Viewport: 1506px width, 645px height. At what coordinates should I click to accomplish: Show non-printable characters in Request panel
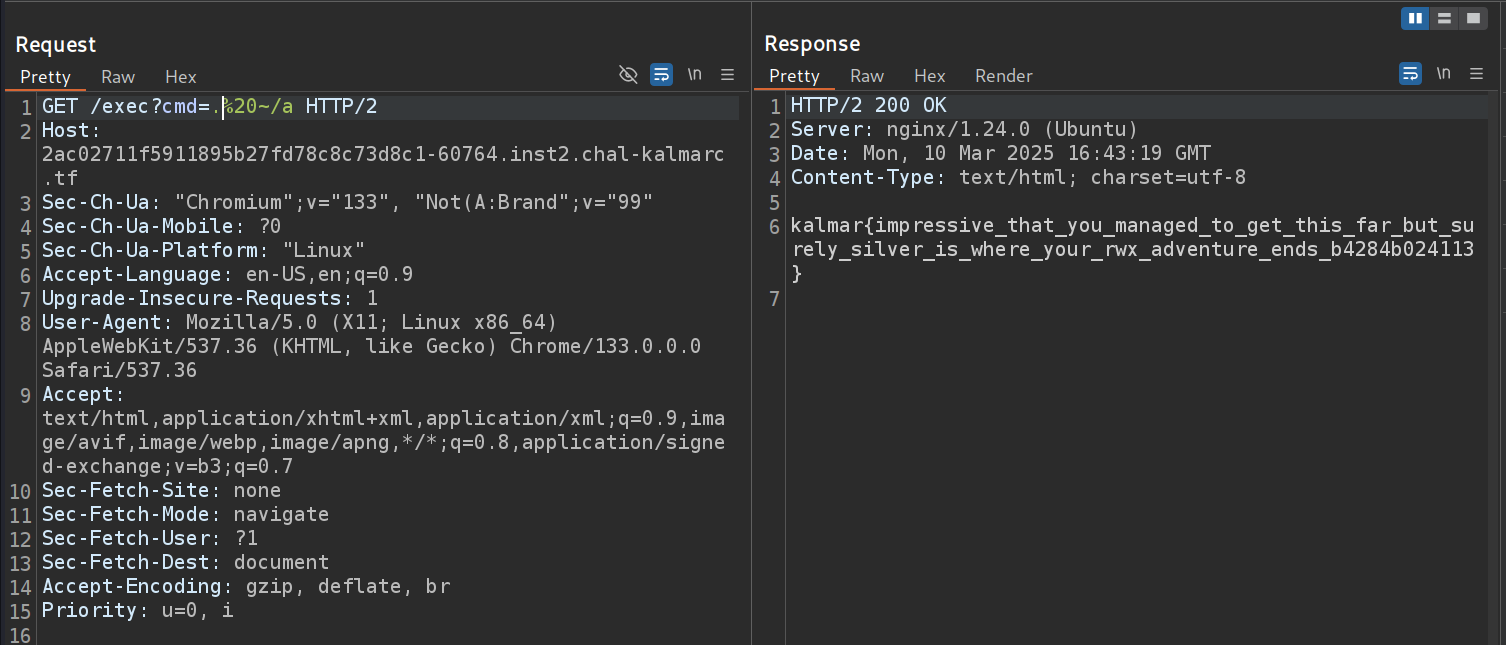pyautogui.click(x=694, y=74)
